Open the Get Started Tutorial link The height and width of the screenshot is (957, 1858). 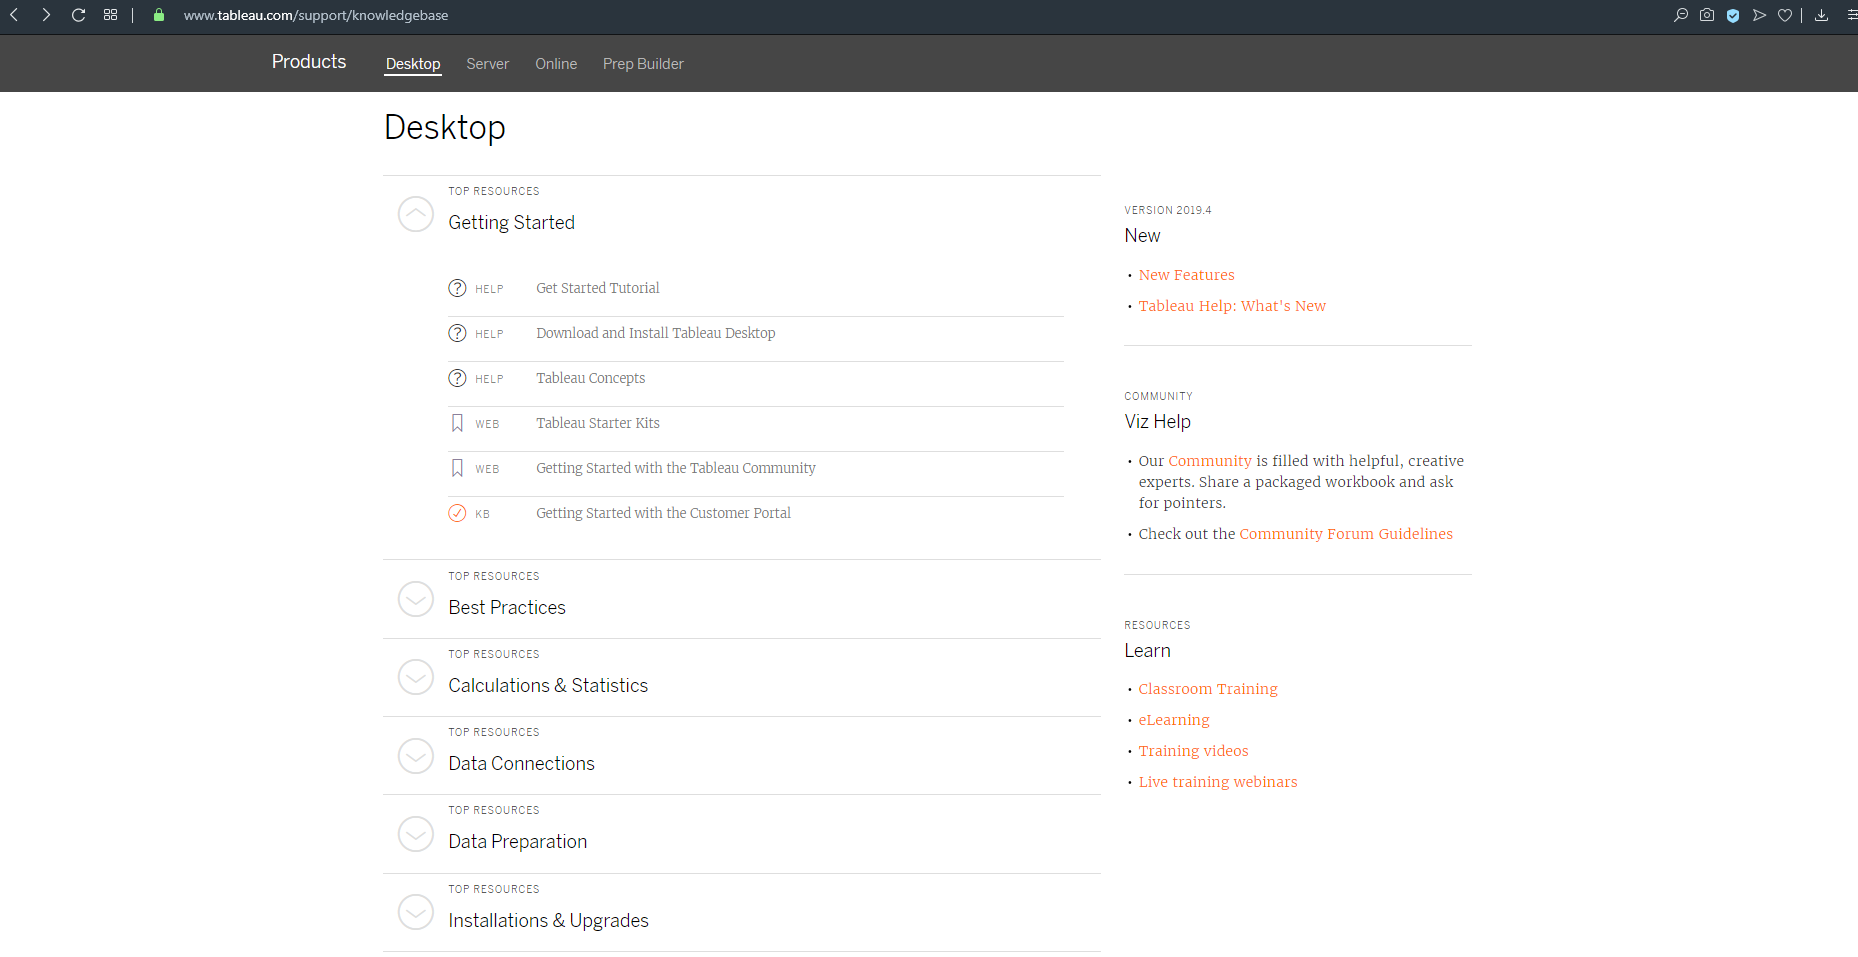point(597,288)
